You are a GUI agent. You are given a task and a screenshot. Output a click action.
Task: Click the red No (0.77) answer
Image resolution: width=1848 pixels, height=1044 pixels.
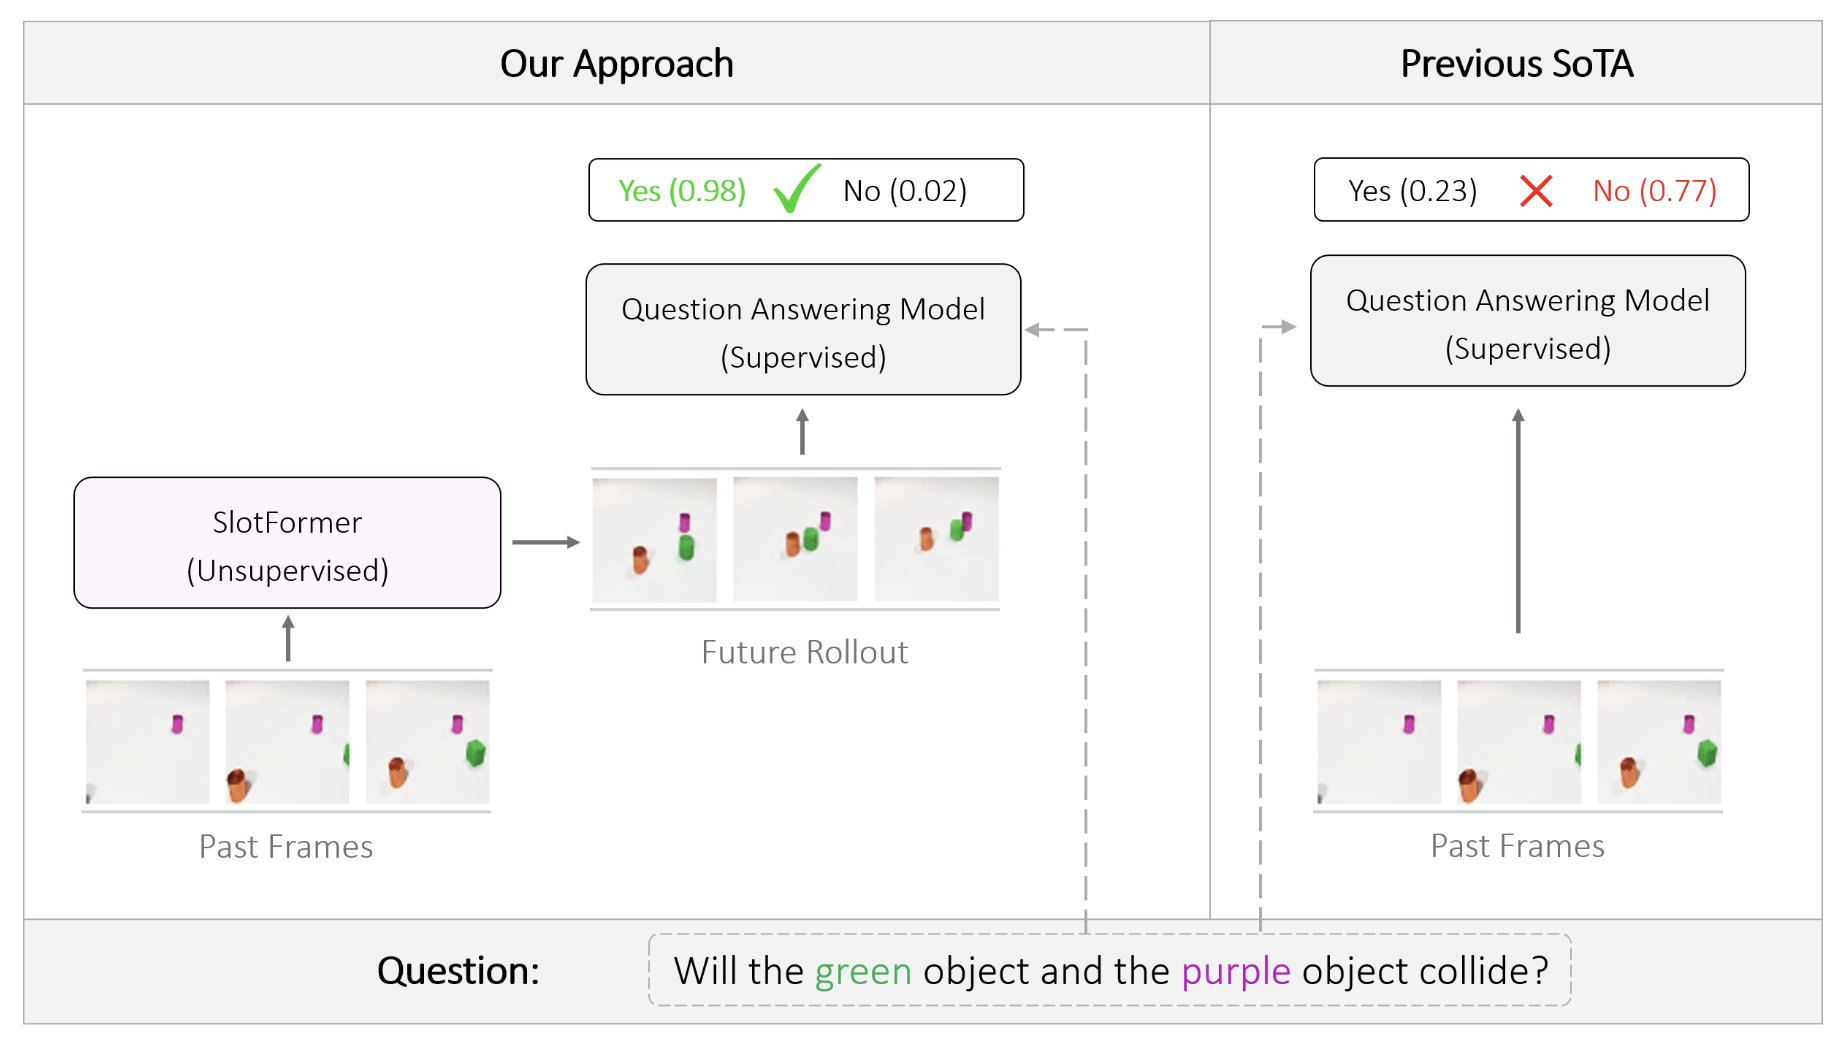[1654, 190]
